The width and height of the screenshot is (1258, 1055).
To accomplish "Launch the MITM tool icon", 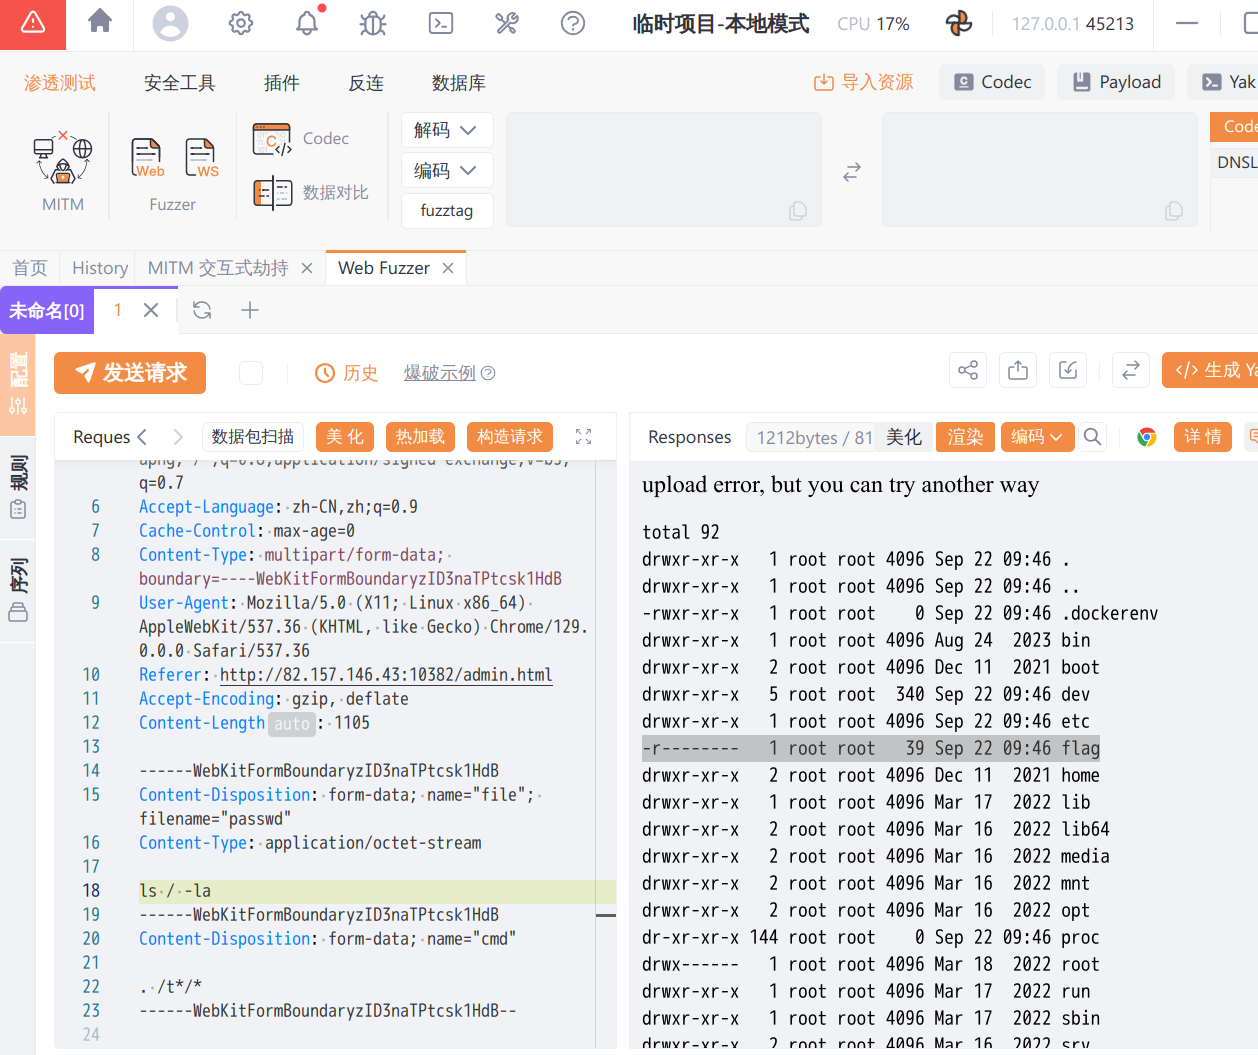I will pyautogui.click(x=63, y=160).
